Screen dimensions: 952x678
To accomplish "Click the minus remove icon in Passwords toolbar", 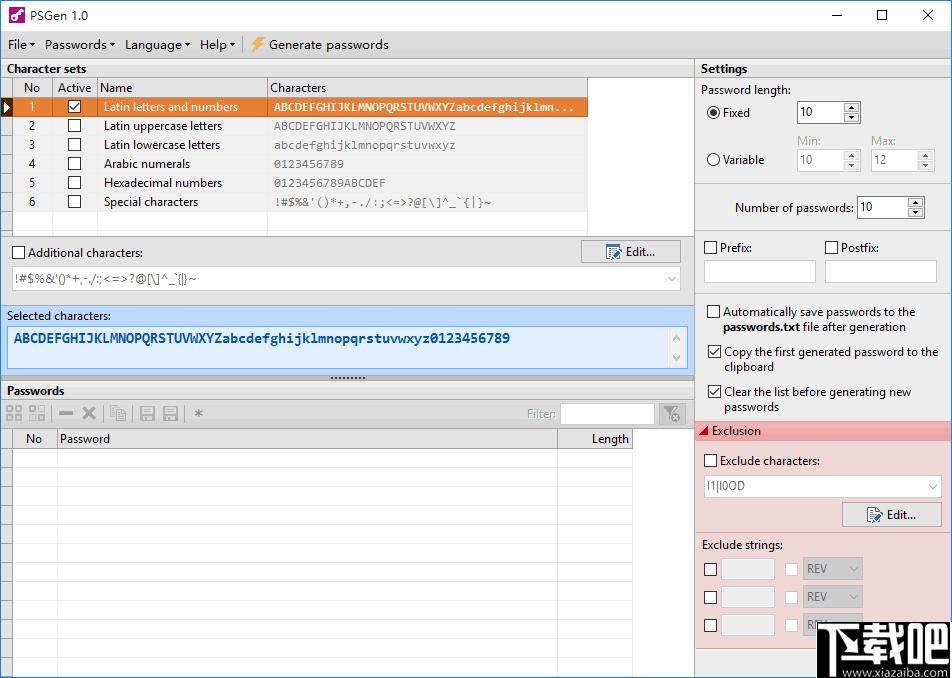I will 66,413.
